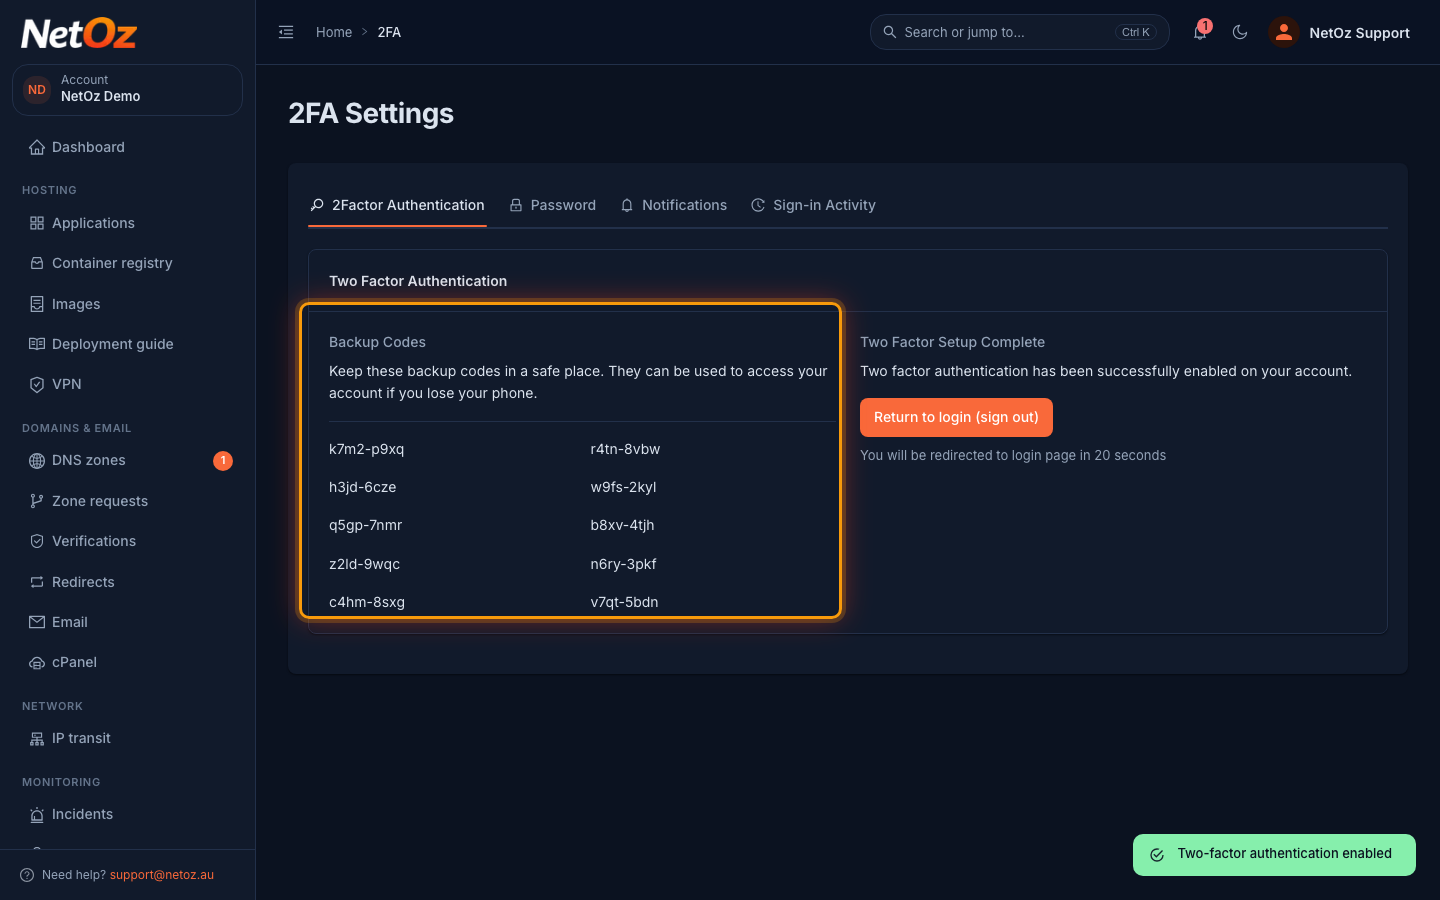Switch to Password tab
The width and height of the screenshot is (1440, 900).
pyautogui.click(x=553, y=205)
